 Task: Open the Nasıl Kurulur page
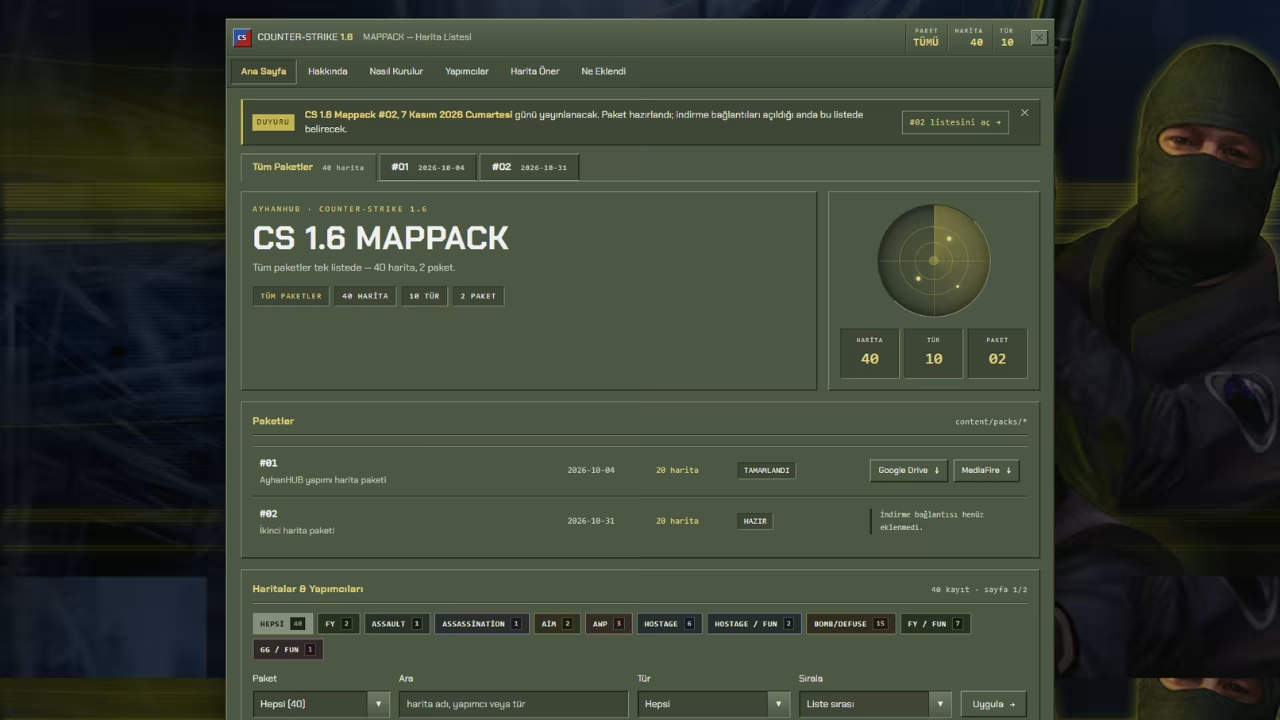pos(396,71)
